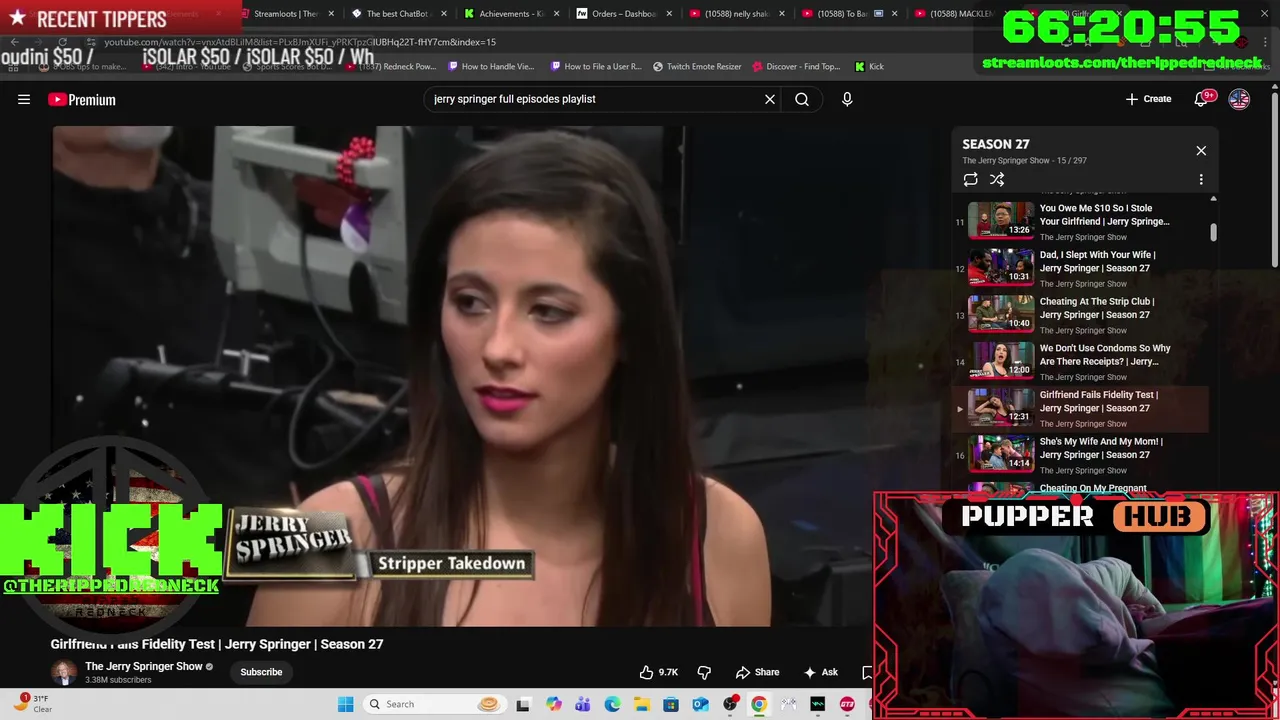The width and height of the screenshot is (1280, 720).
Task: Start voice search with microphone
Action: click(847, 99)
